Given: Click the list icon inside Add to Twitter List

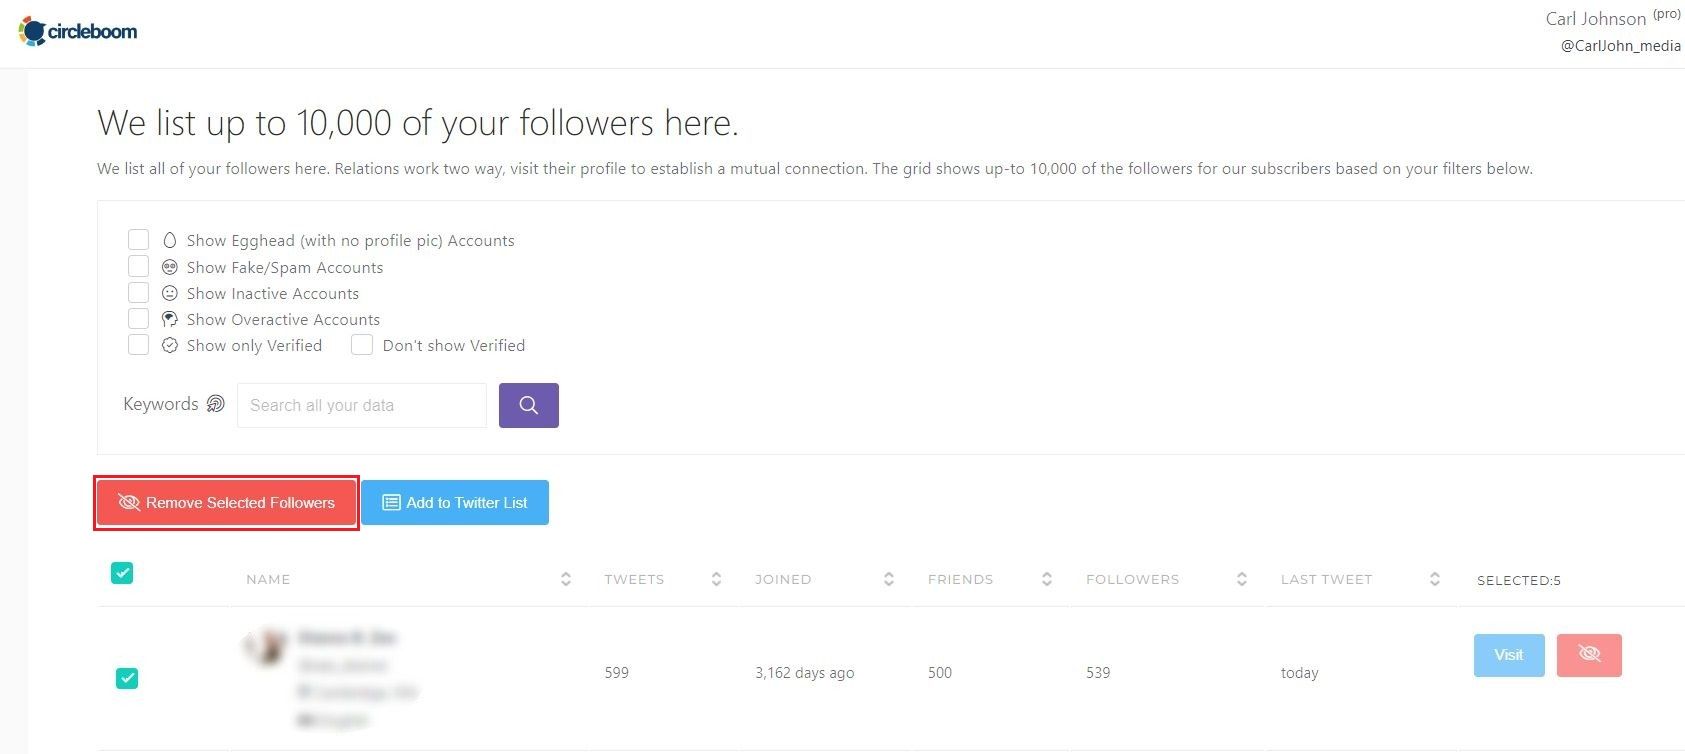Looking at the screenshot, I should coord(390,502).
